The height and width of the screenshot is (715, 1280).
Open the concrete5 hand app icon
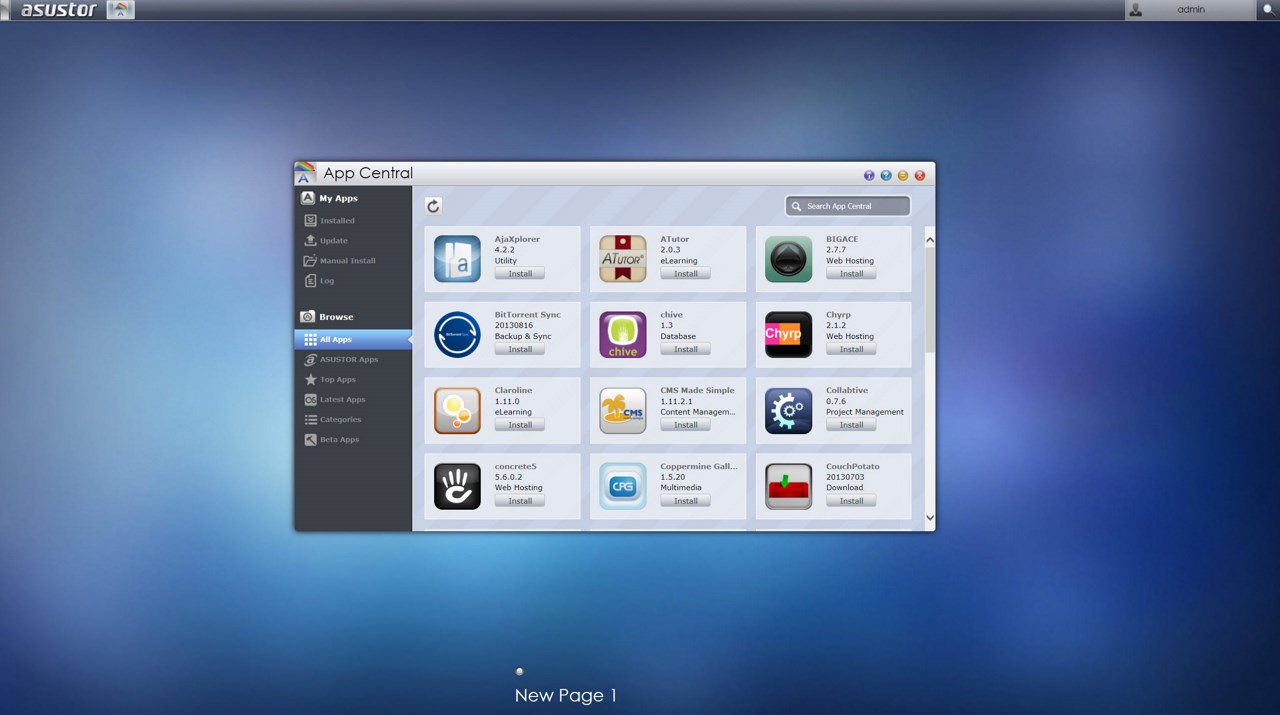[x=457, y=487]
